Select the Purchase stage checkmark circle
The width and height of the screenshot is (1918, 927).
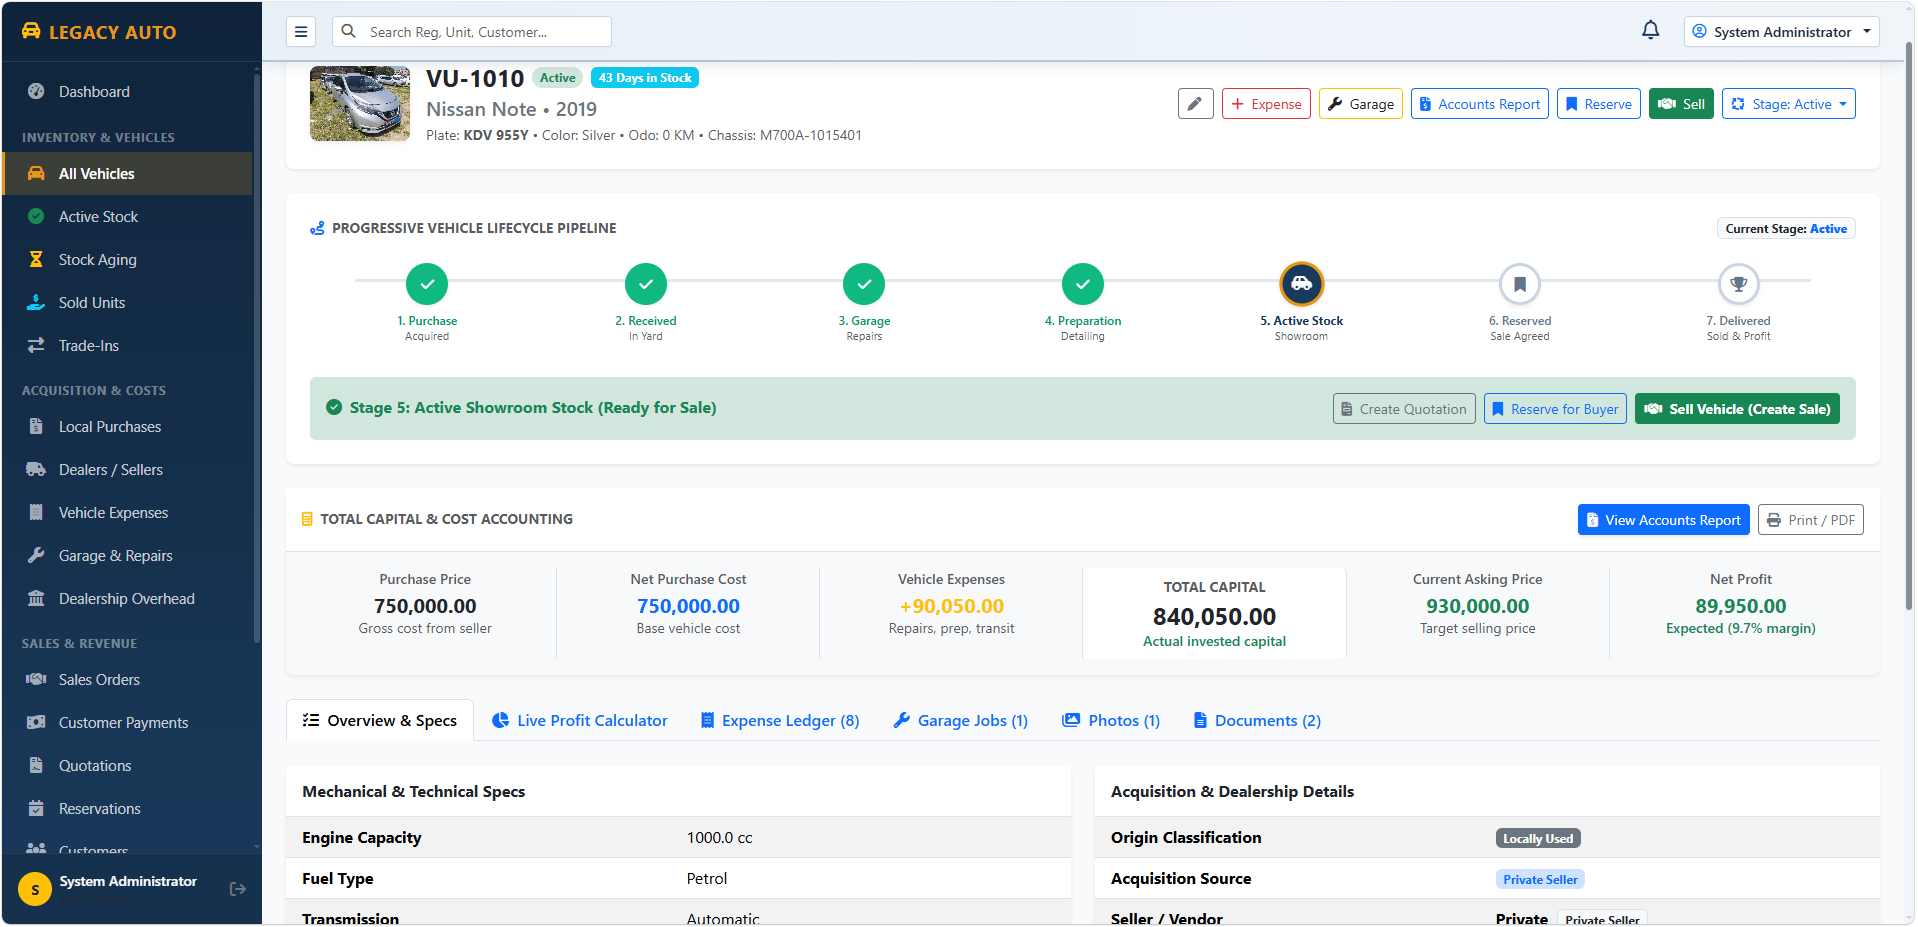click(x=427, y=284)
